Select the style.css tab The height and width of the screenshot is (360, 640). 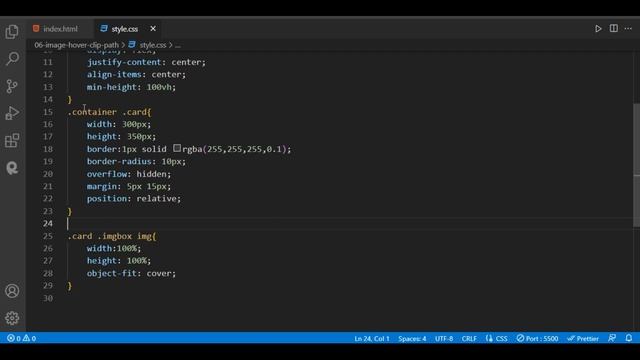click(x=124, y=29)
